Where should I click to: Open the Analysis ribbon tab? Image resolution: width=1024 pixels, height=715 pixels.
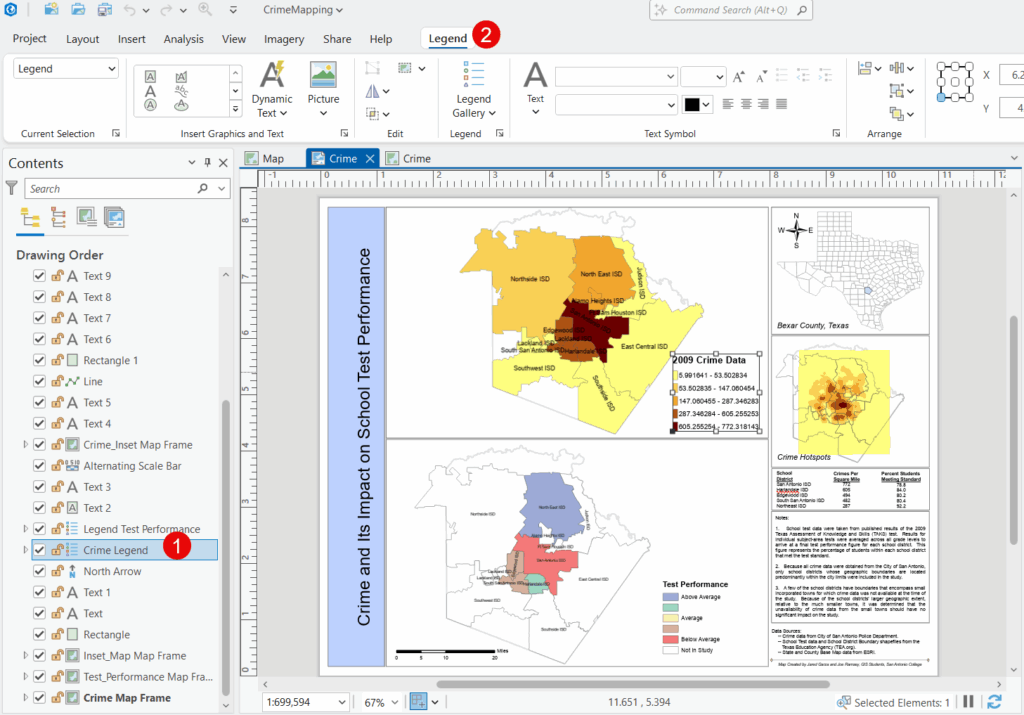click(183, 39)
